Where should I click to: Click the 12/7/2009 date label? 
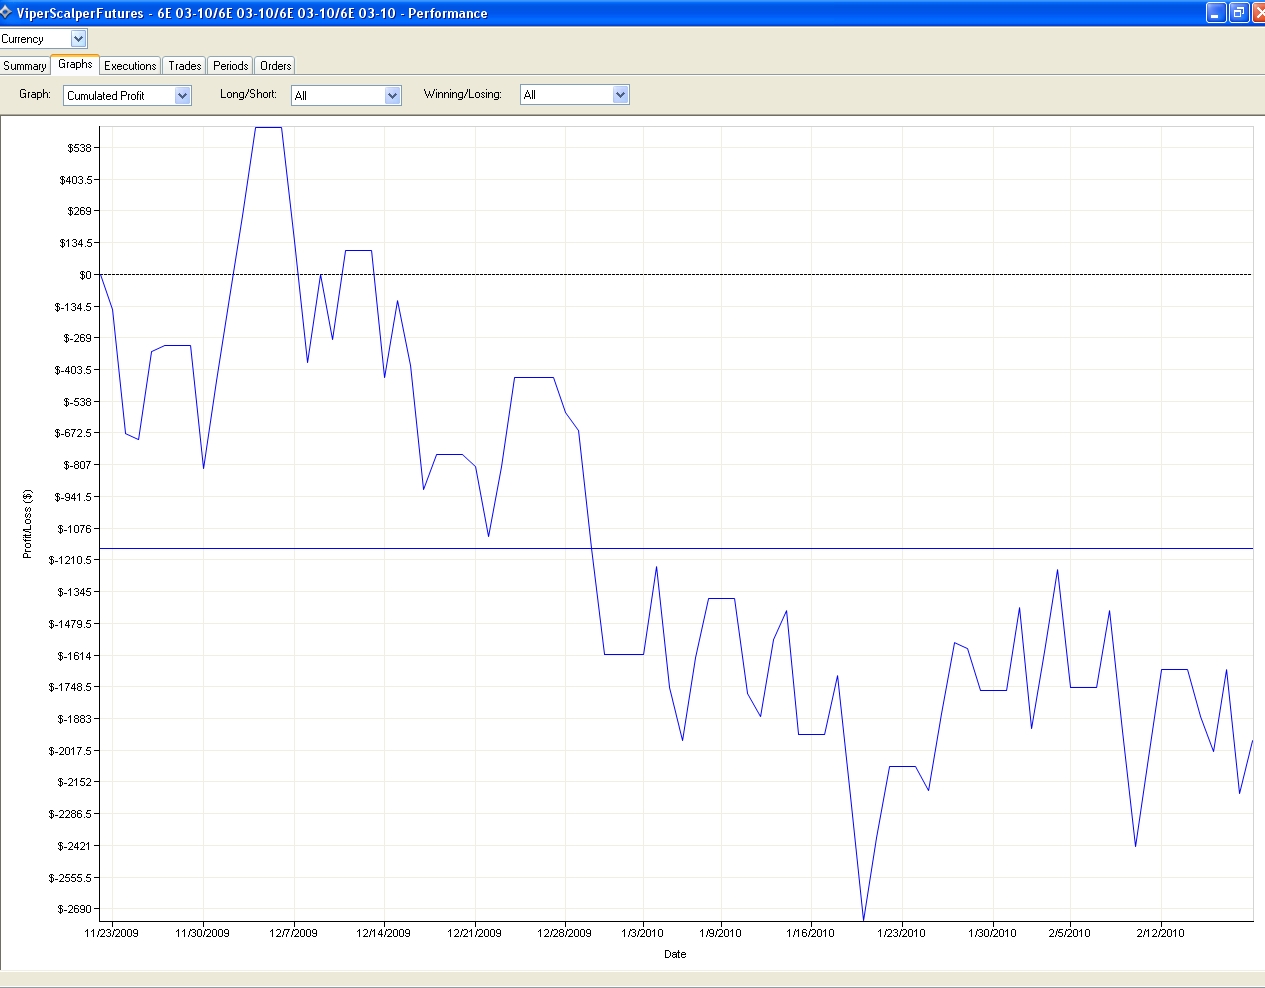(x=294, y=933)
